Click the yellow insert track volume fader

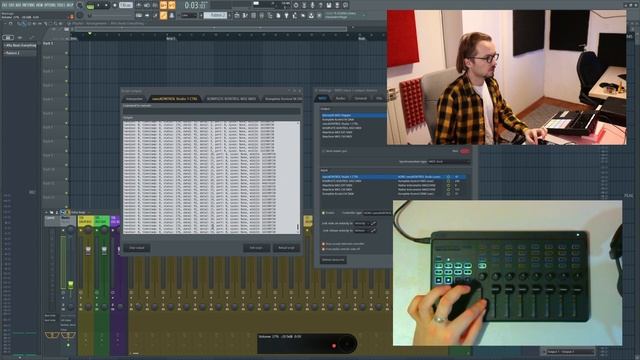88,250
